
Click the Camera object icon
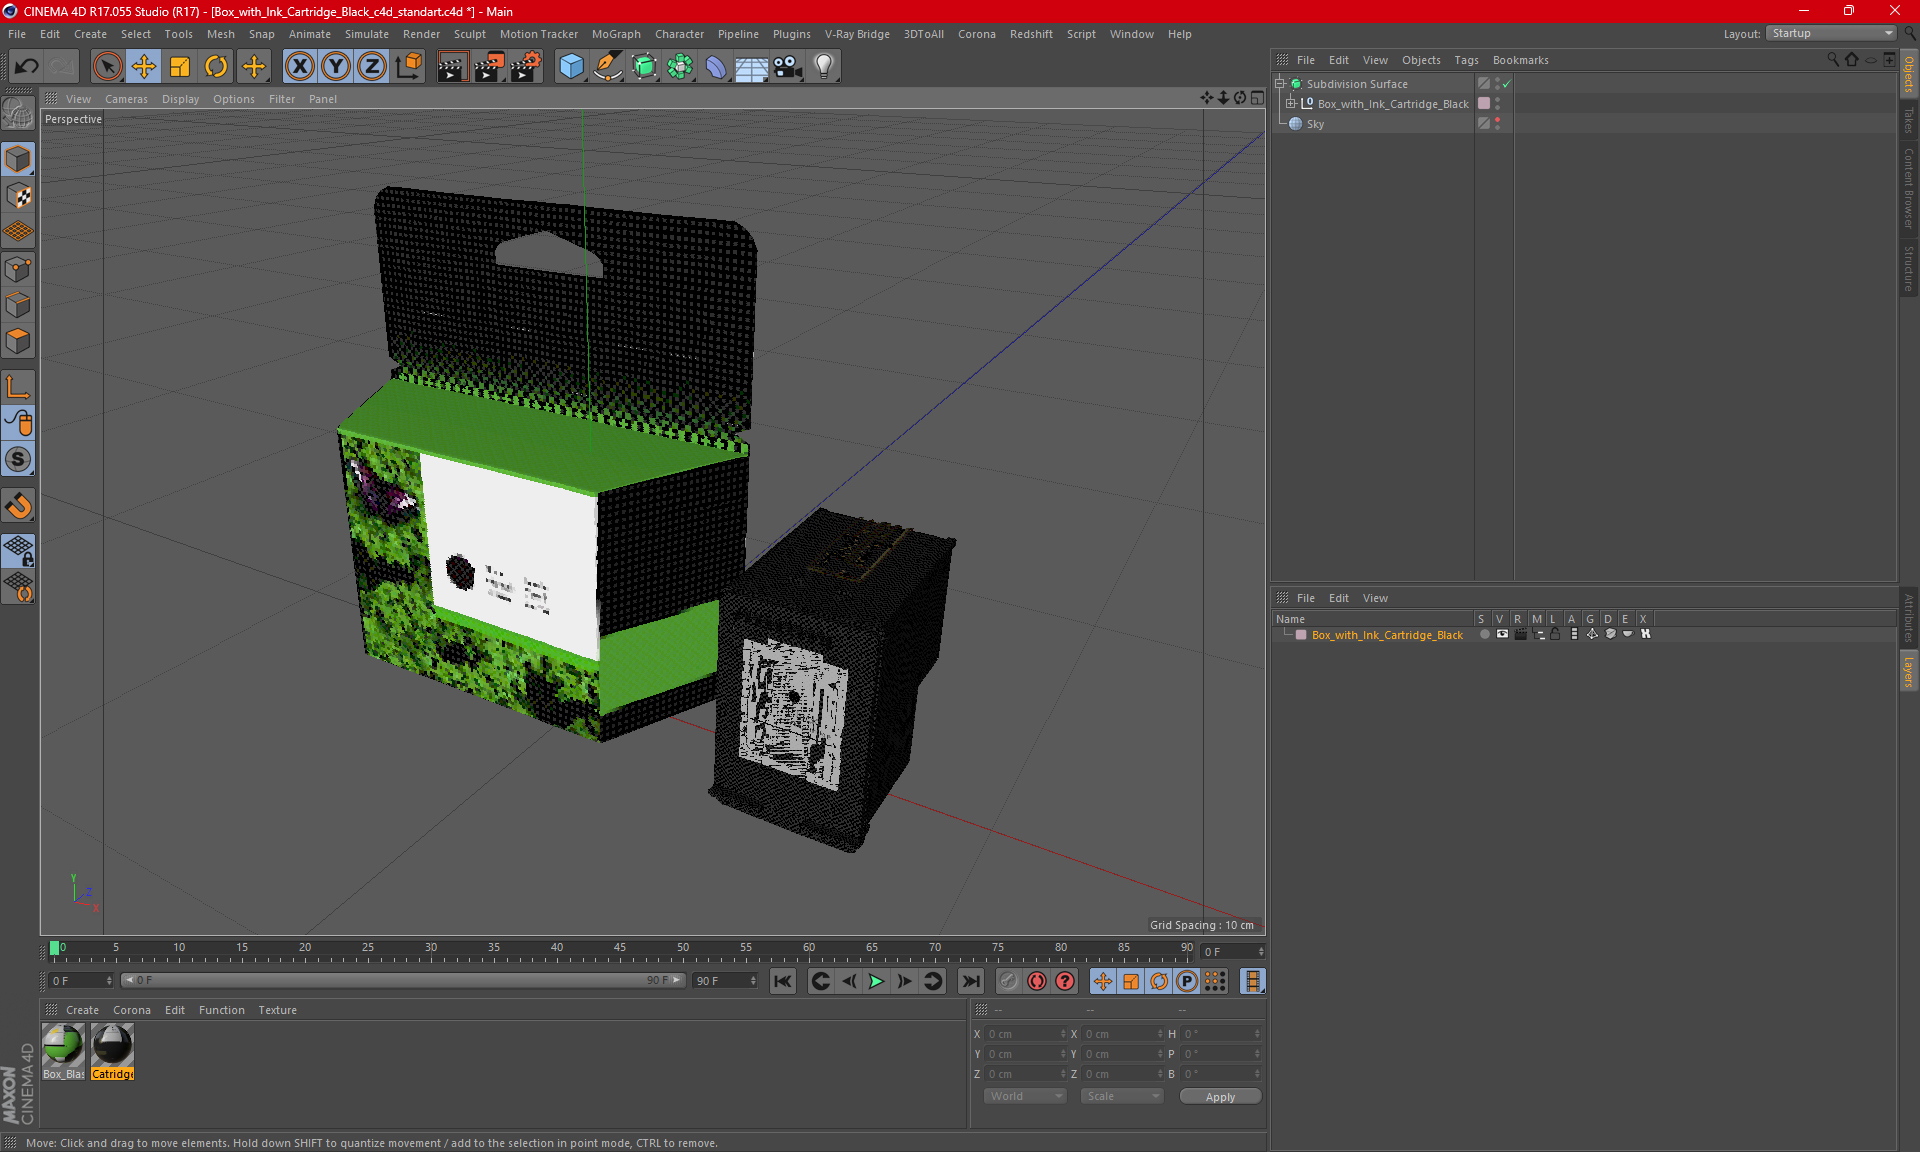point(788,66)
